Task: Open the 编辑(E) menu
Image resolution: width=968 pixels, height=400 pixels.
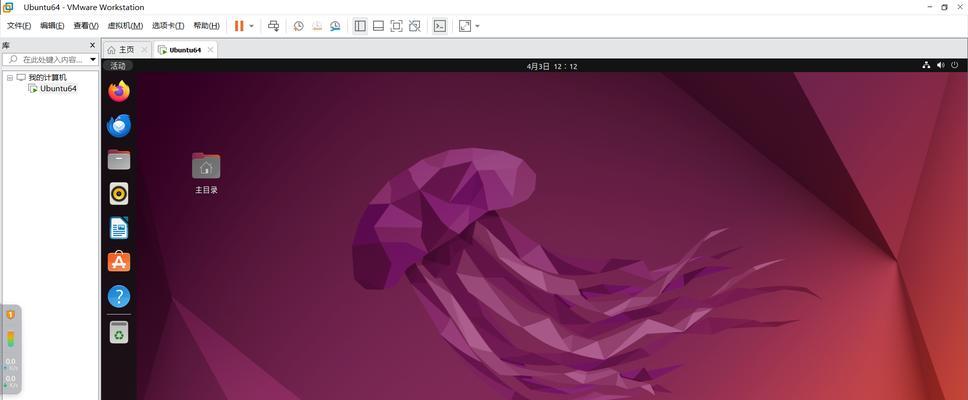Action: point(52,26)
